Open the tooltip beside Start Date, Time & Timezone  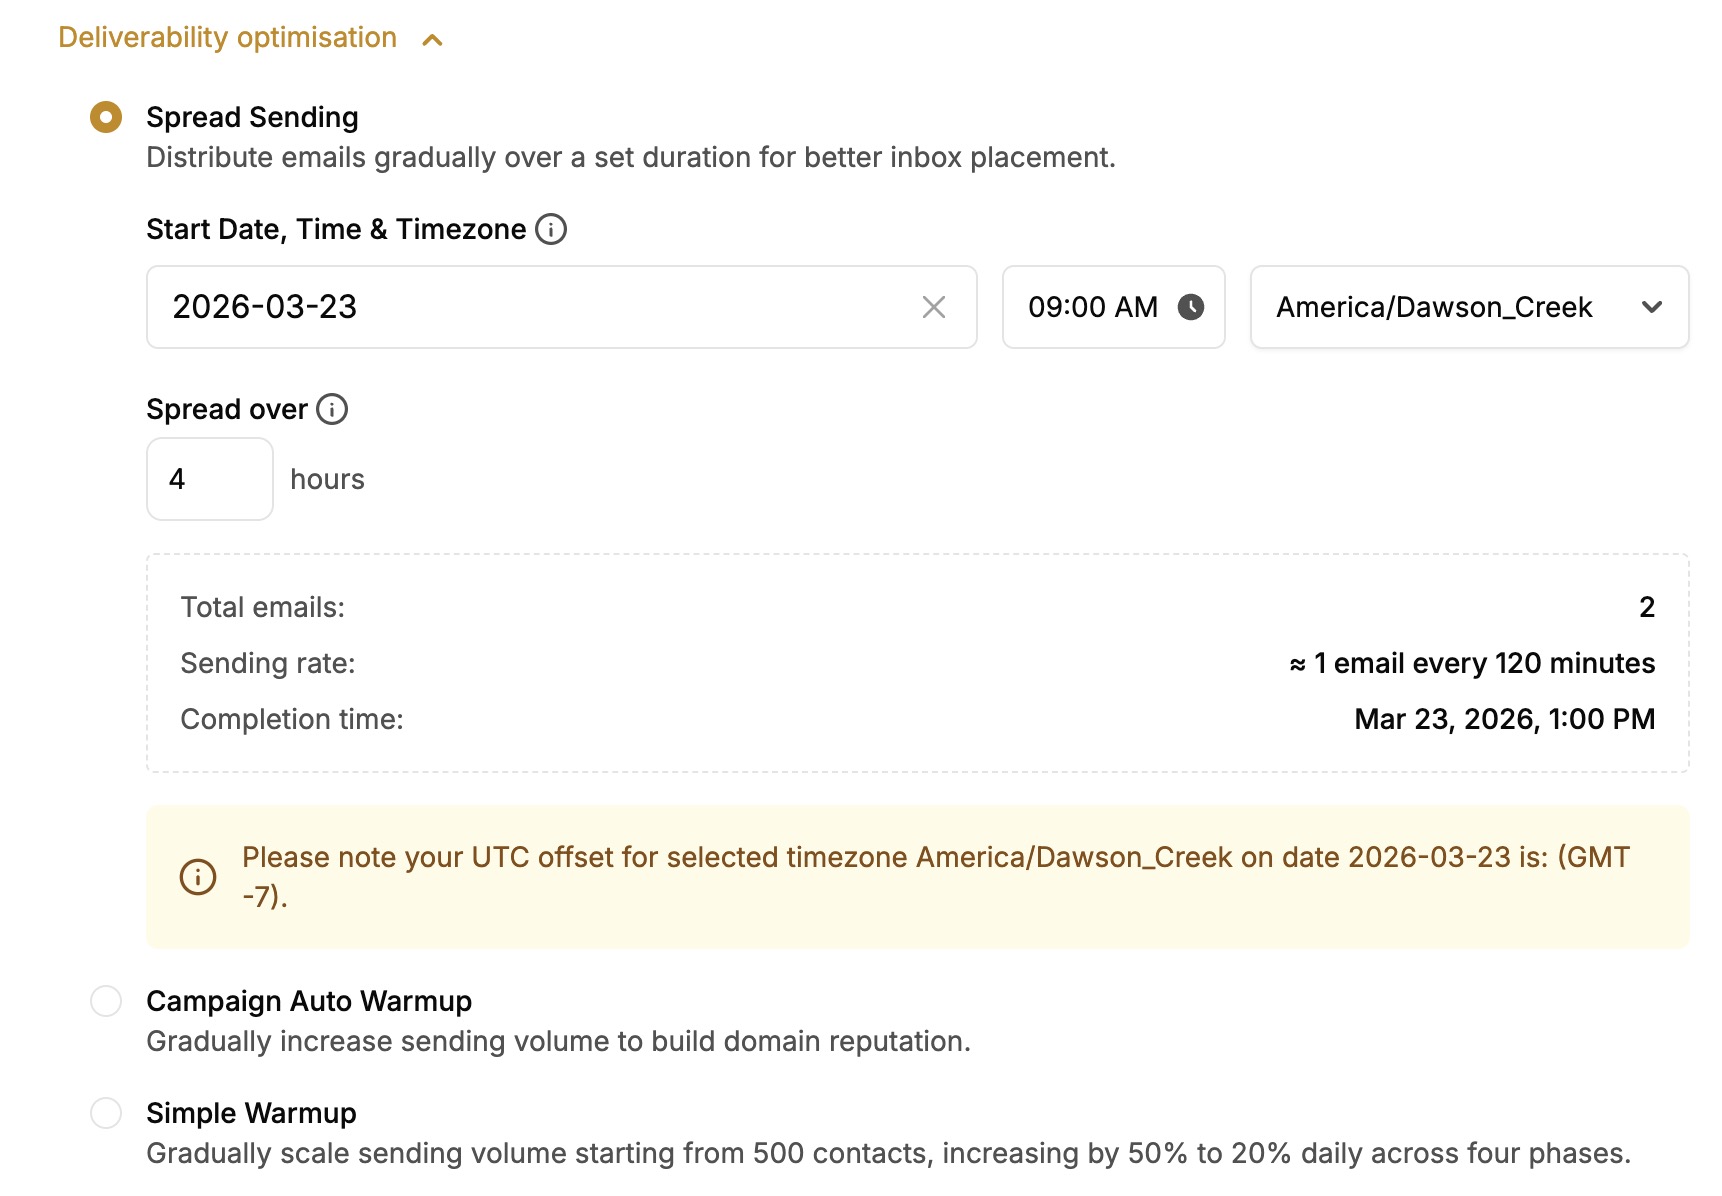coord(549,229)
